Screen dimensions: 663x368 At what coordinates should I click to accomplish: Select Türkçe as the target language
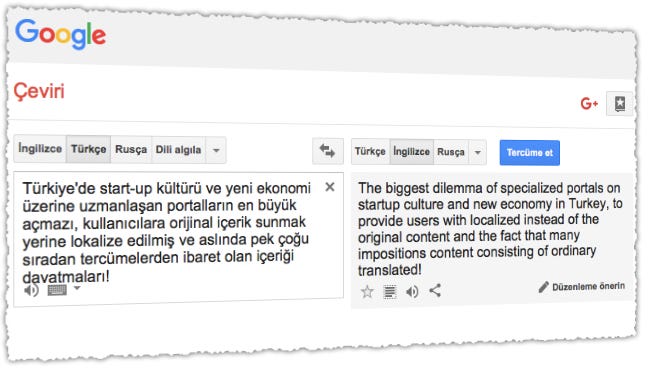(370, 151)
